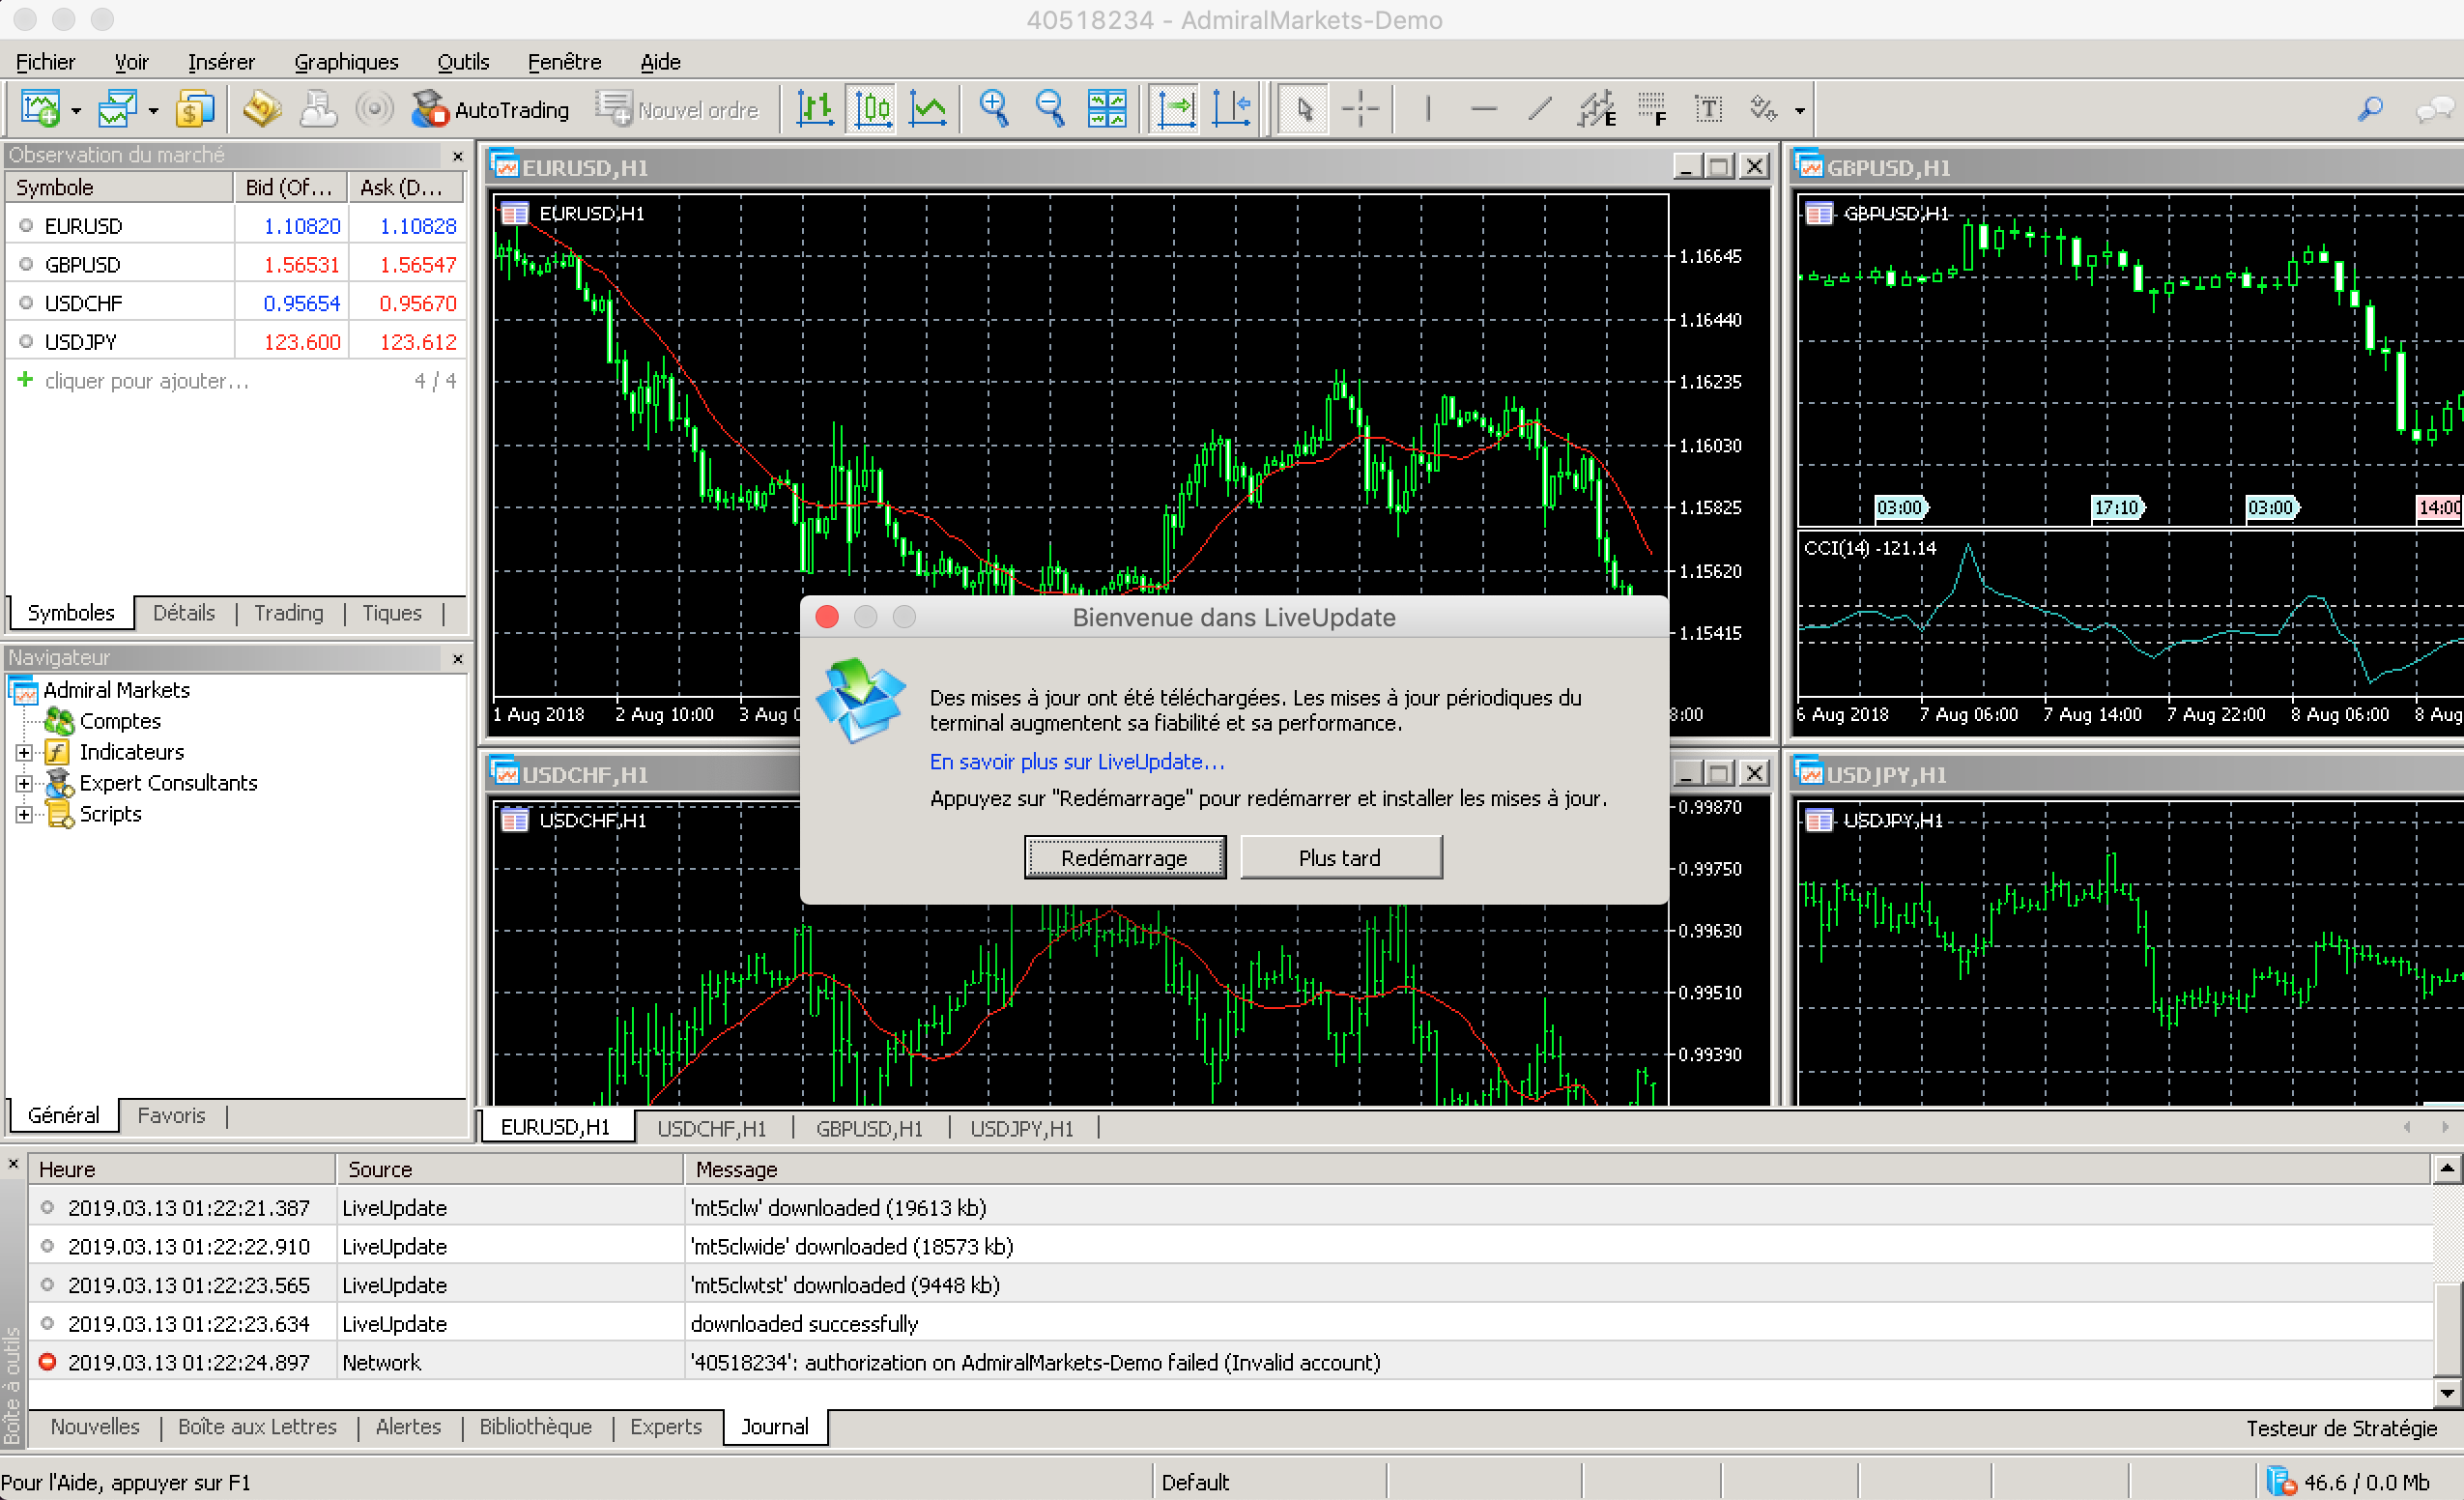Select the Fibonacci retracement tool

(x=1652, y=108)
